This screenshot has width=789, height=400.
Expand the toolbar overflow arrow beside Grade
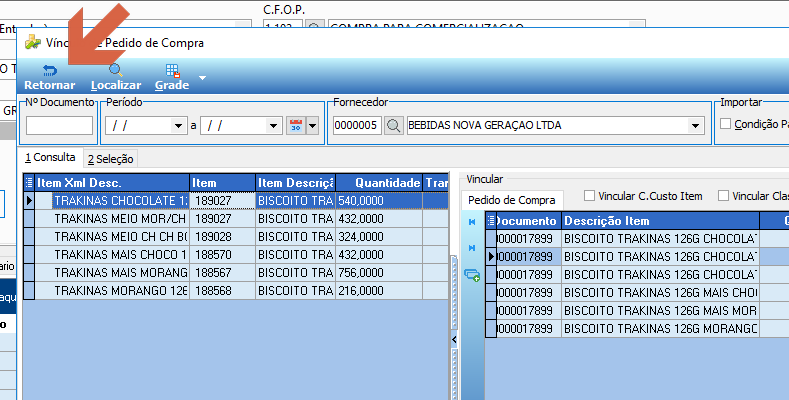click(202, 78)
